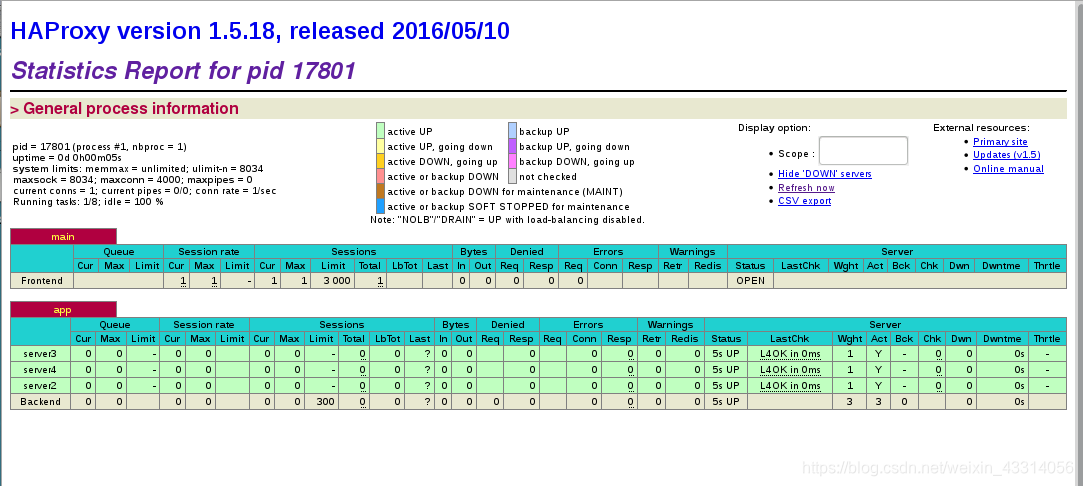Open the Hide 'DOWN' servers link

pos(825,174)
